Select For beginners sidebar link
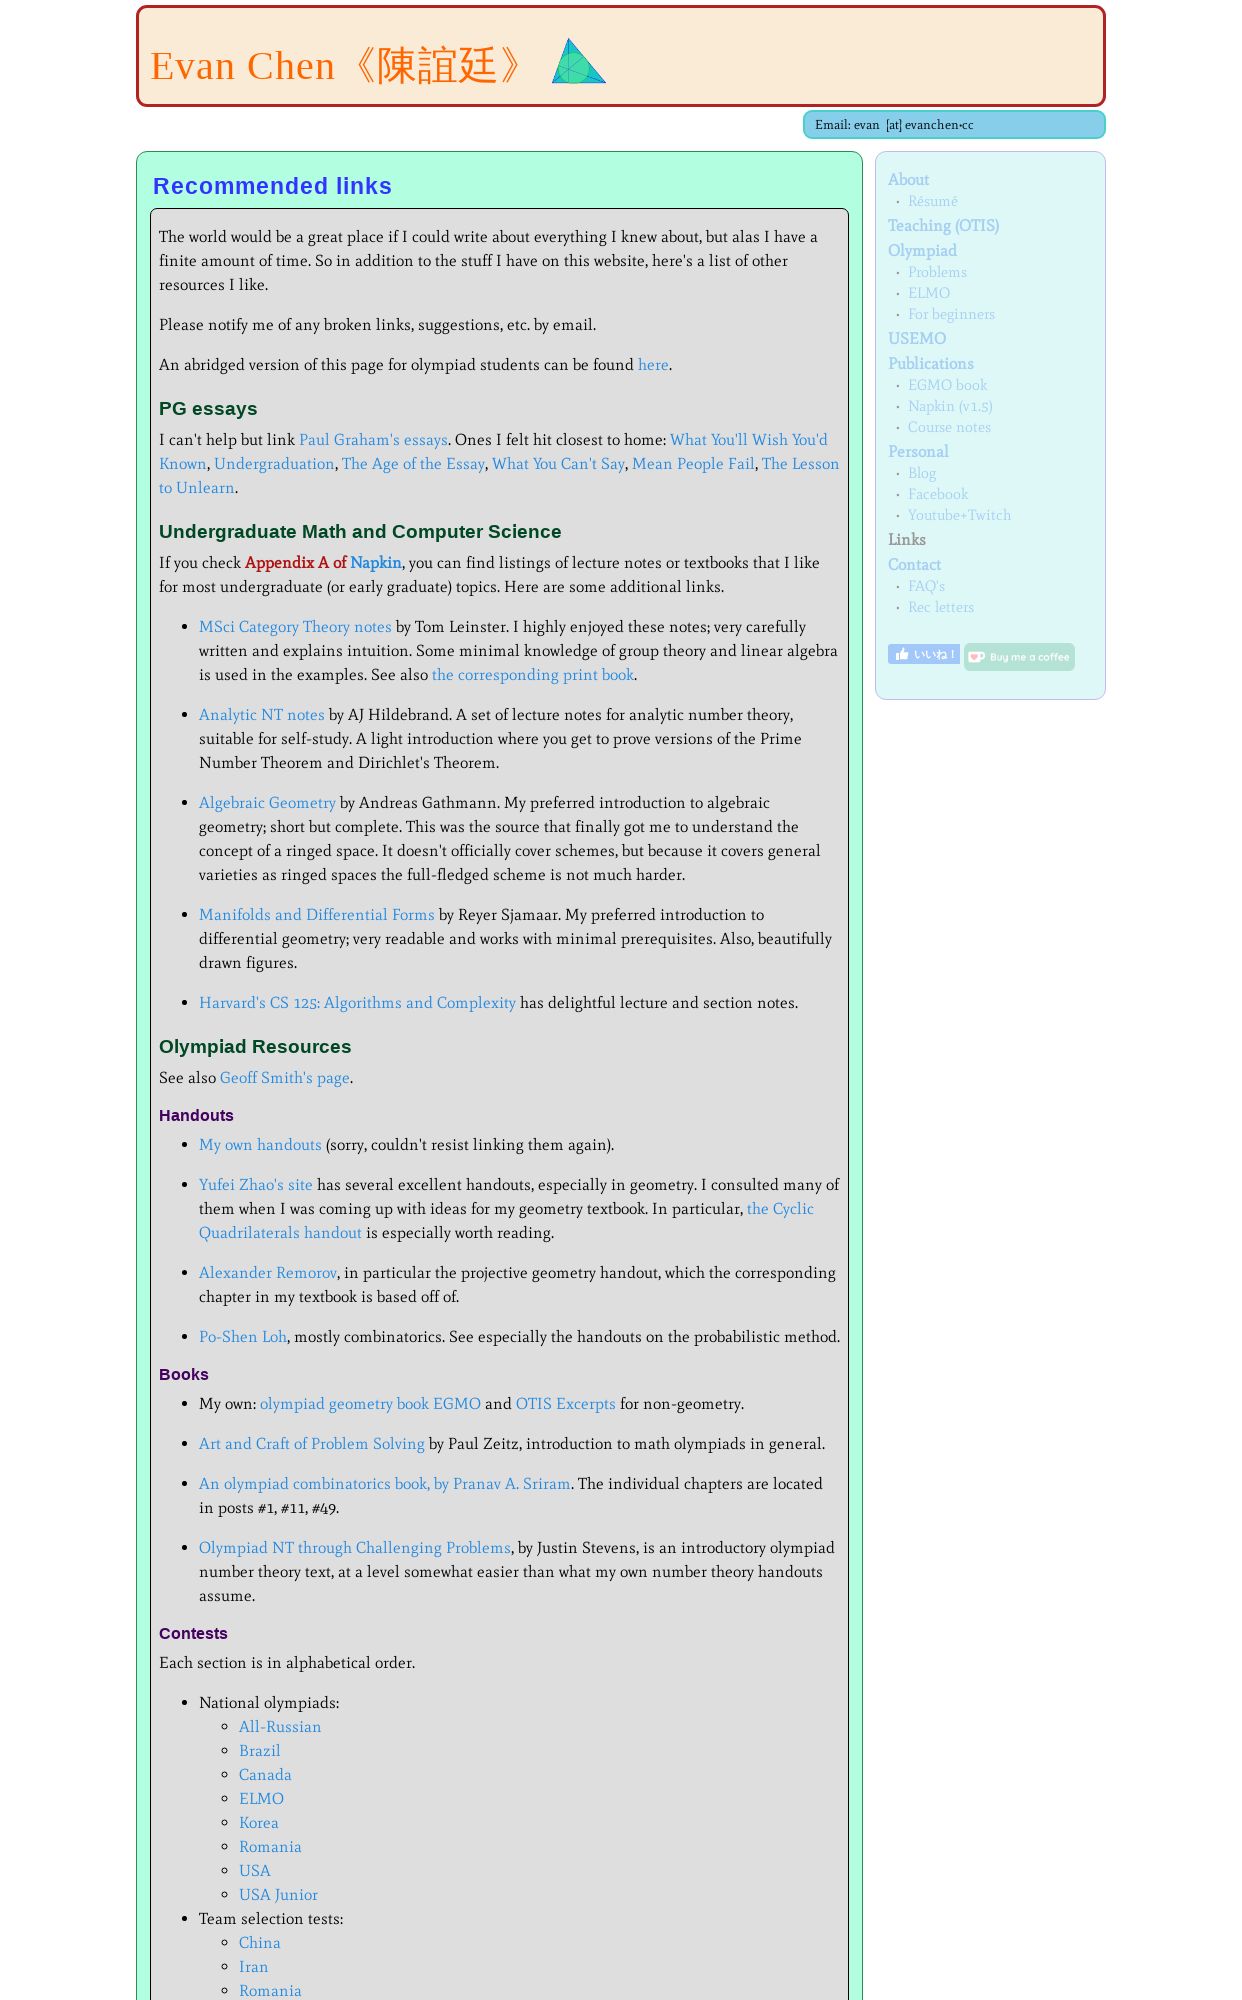 [x=951, y=314]
